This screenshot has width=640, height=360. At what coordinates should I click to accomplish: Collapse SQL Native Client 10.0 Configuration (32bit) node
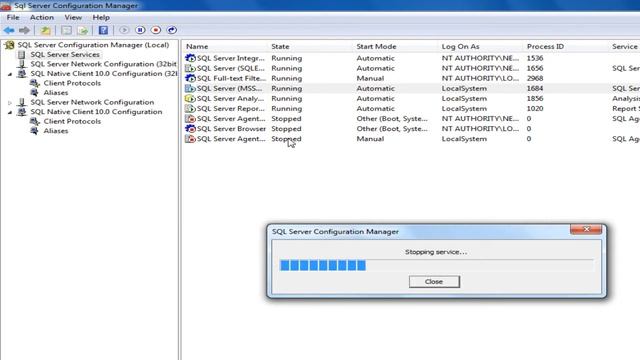coord(10,74)
